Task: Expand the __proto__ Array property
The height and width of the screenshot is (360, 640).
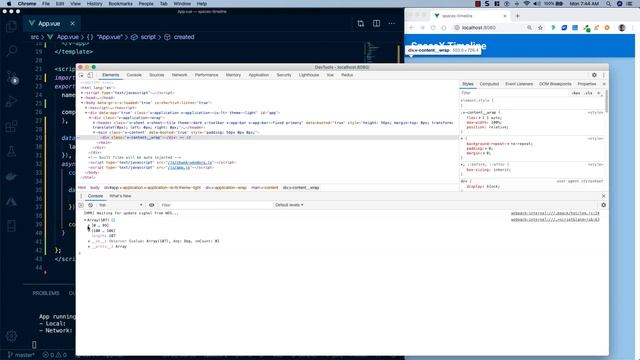Action: click(x=89, y=247)
